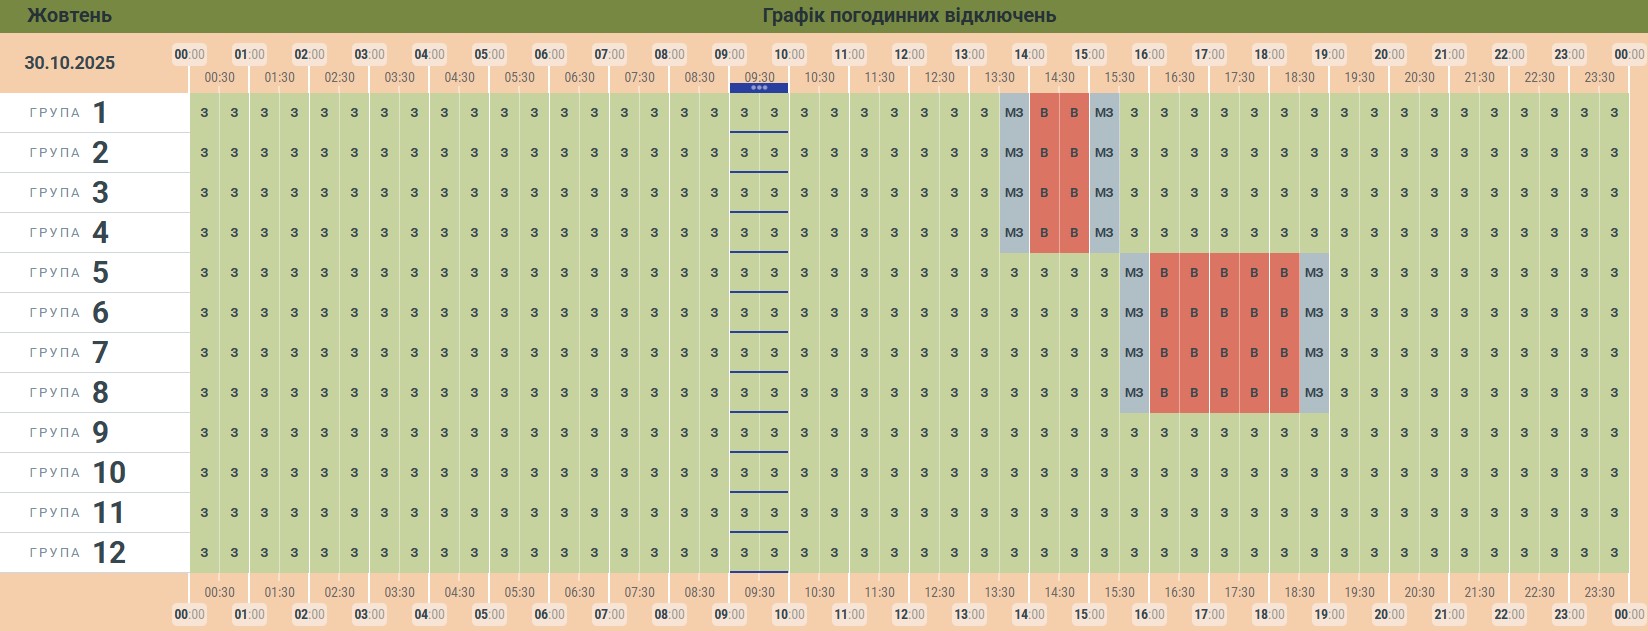
Task: Click the first 00:00 label in top header
Action: [x=189, y=54]
